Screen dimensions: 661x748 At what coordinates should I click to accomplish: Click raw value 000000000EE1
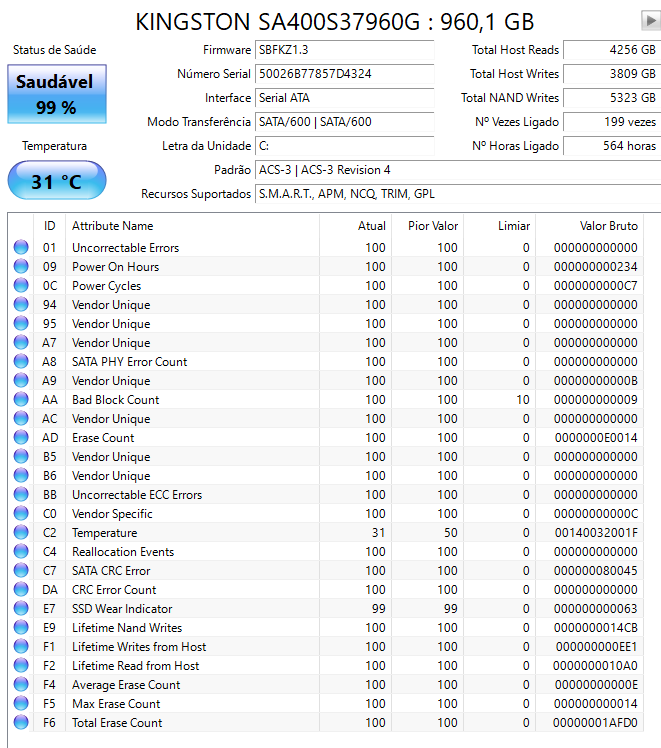coord(596,647)
